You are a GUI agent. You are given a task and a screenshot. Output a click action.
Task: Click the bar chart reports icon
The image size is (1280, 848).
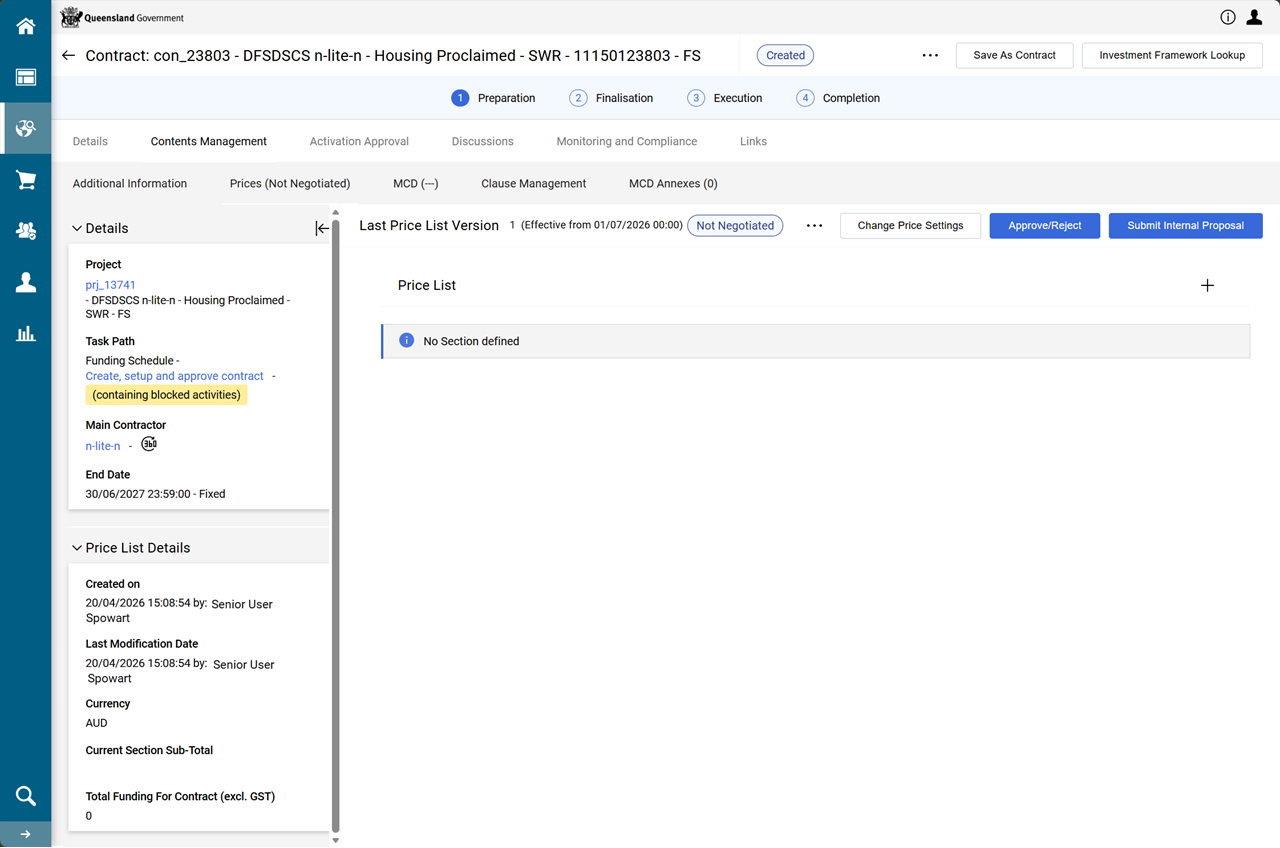click(x=26, y=334)
